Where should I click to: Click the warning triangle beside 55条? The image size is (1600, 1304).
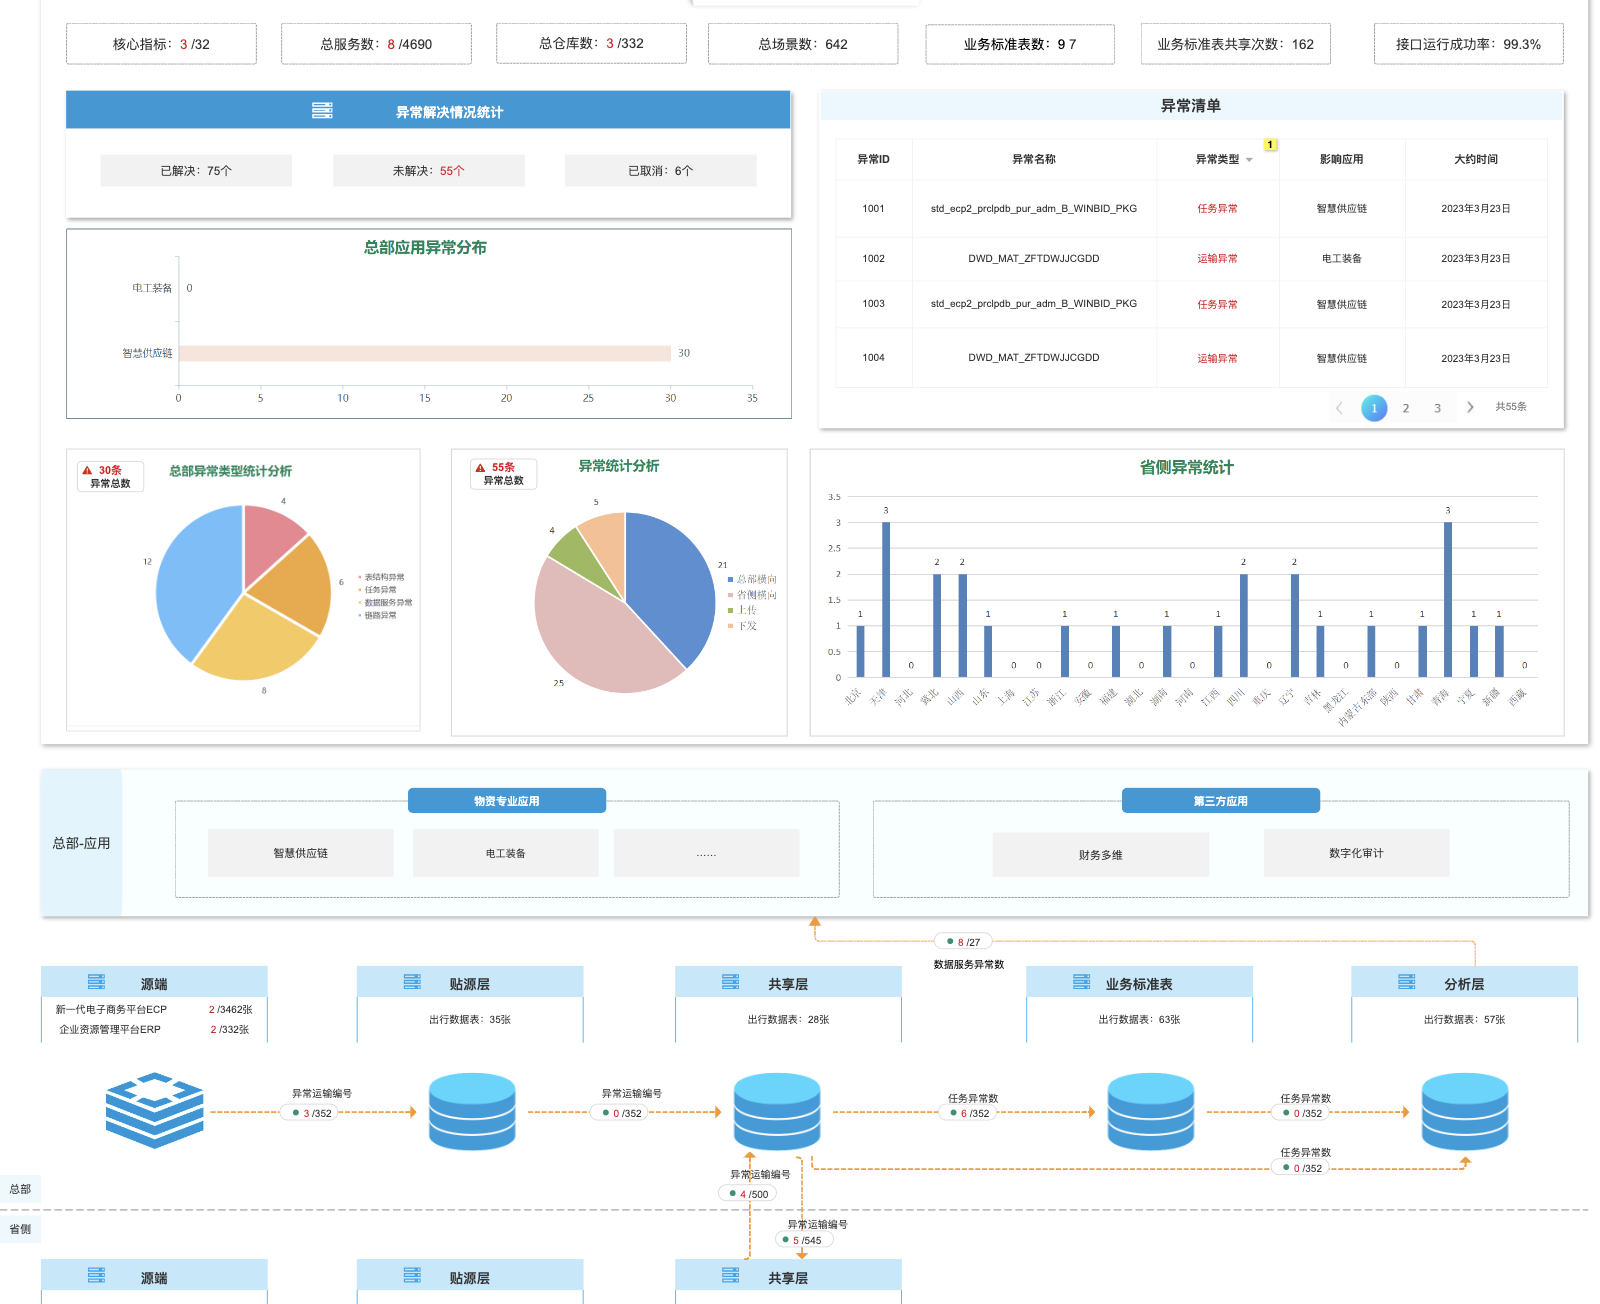point(480,467)
